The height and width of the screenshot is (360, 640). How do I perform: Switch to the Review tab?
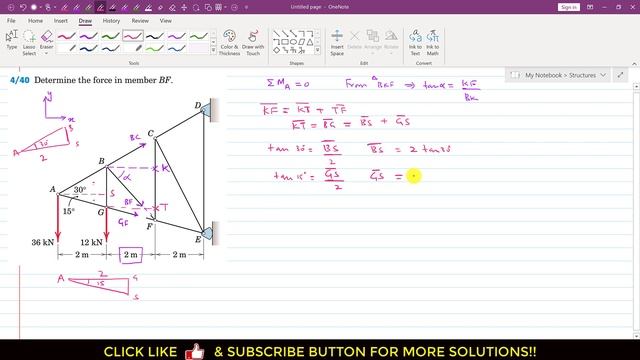point(140,20)
